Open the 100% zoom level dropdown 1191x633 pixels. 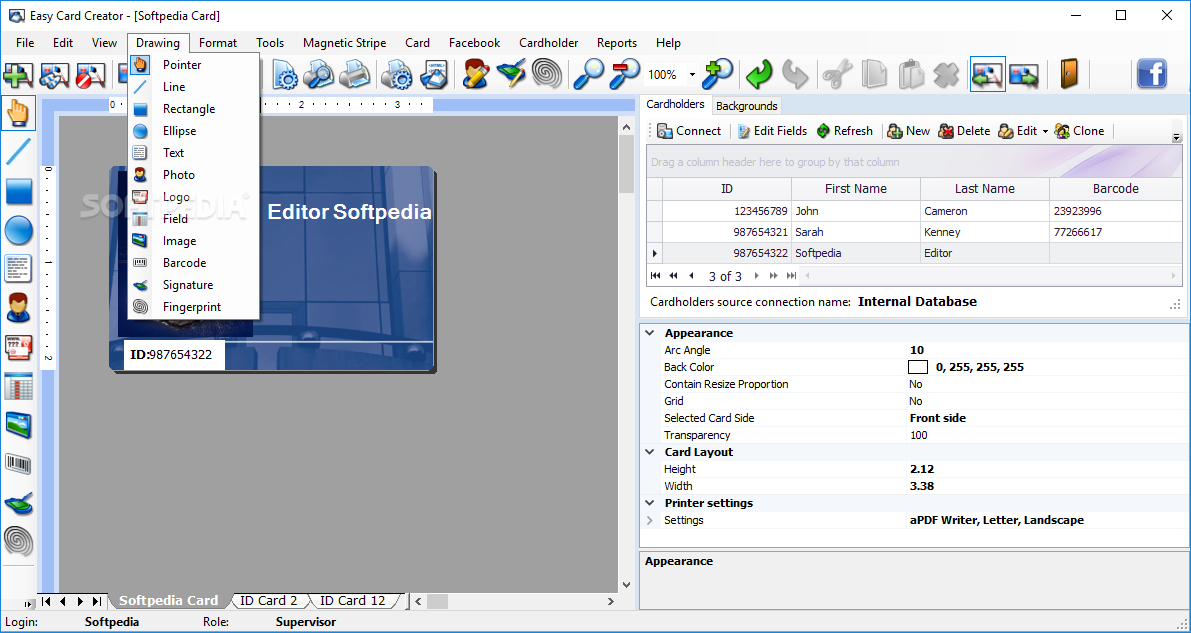coord(692,74)
